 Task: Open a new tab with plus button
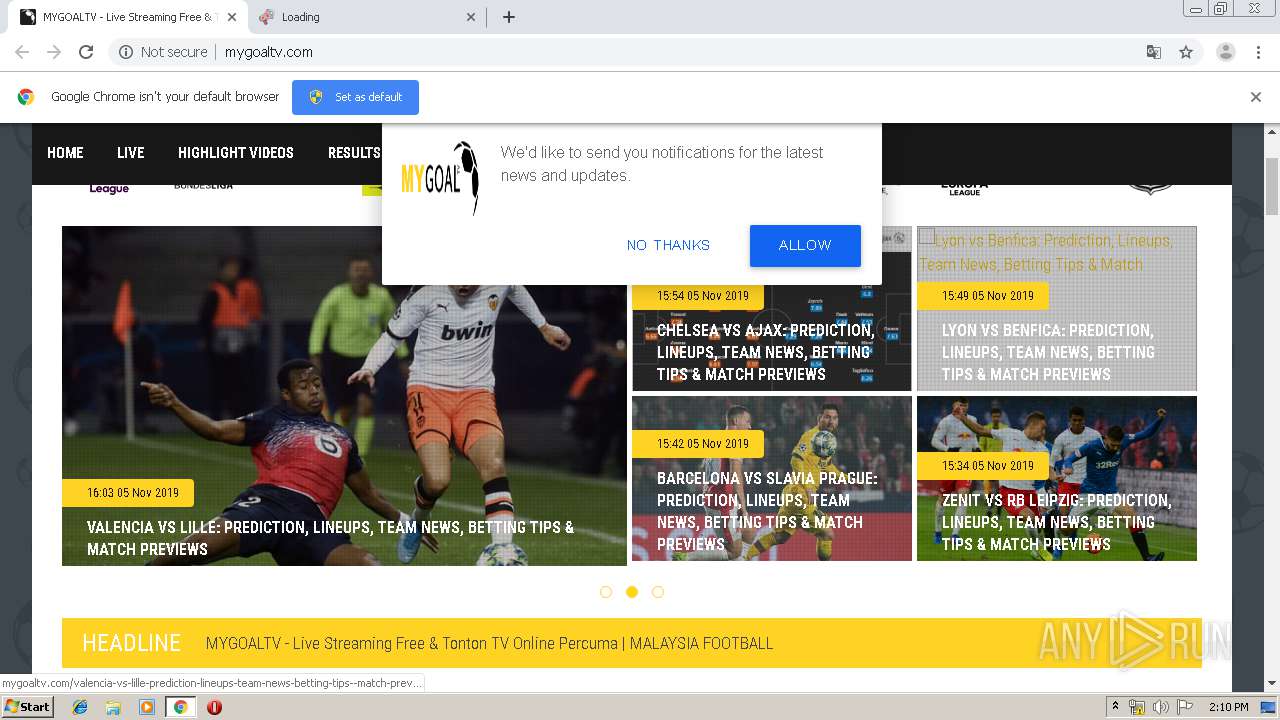pos(508,17)
